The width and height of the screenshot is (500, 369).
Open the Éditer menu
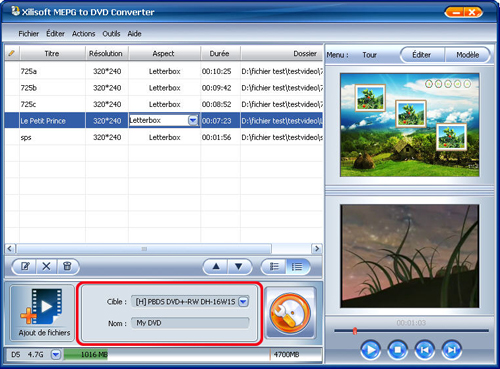point(55,34)
